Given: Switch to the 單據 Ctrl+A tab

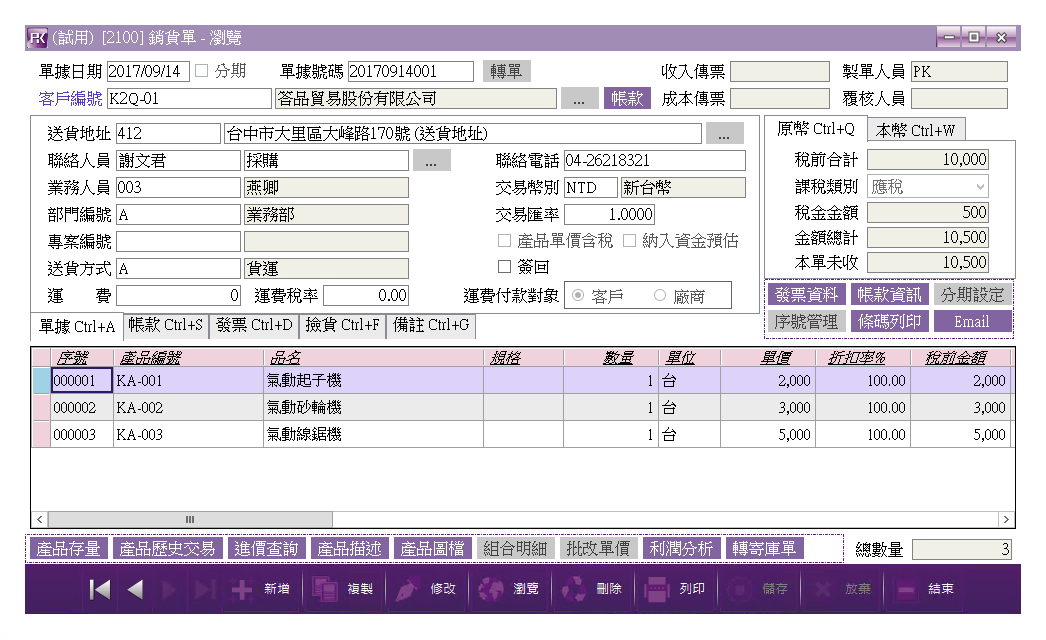Looking at the screenshot, I should [x=77, y=326].
